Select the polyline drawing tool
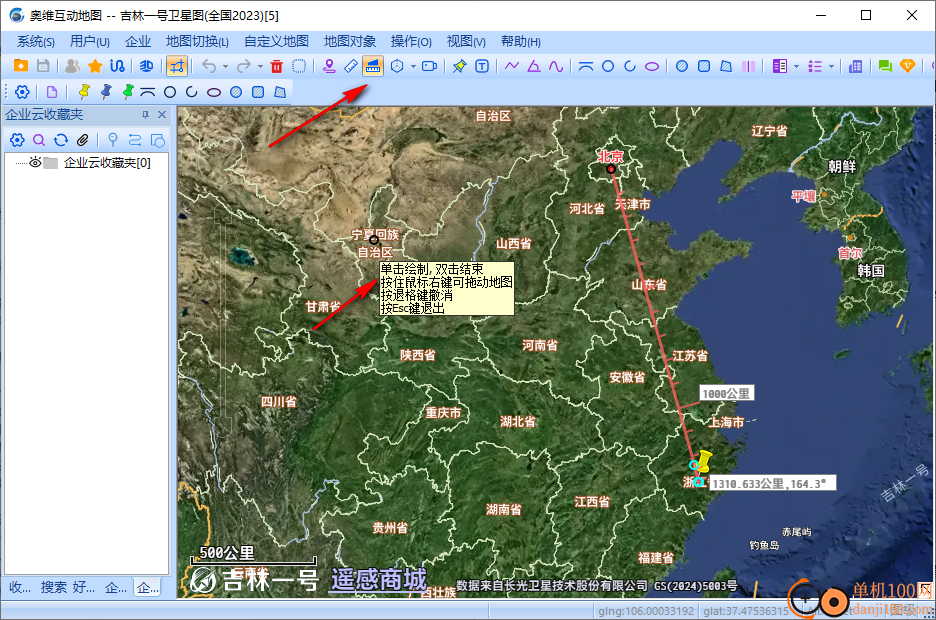Image resolution: width=936 pixels, height=620 pixels. [x=512, y=66]
